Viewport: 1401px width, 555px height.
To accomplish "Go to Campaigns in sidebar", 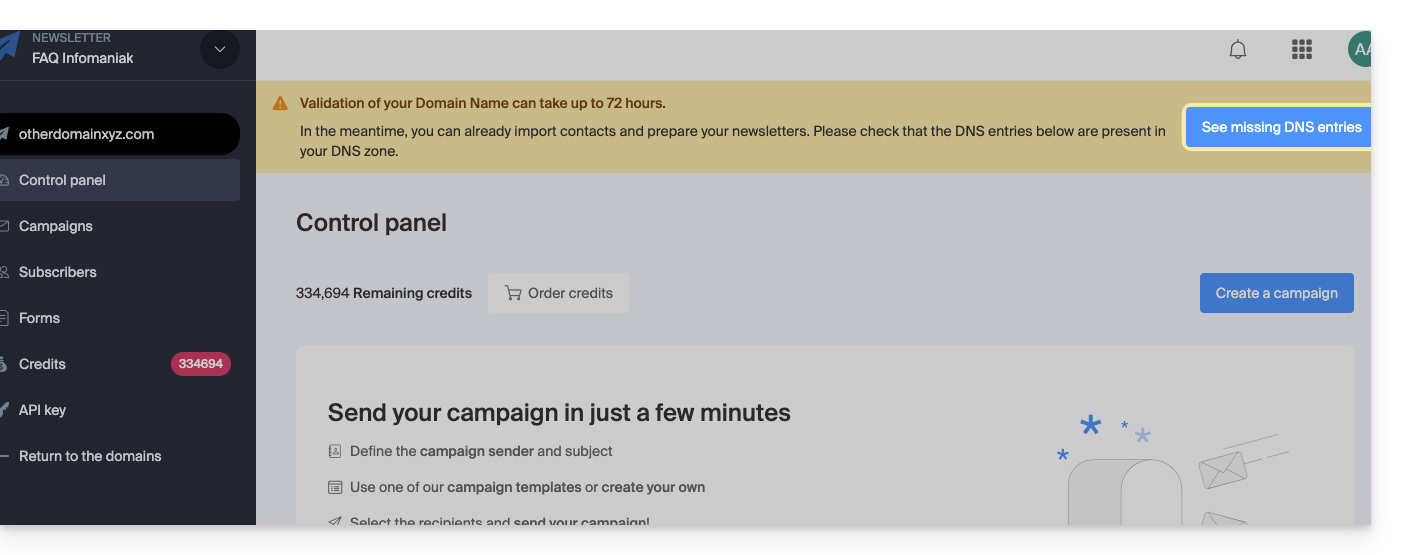I will (56, 226).
